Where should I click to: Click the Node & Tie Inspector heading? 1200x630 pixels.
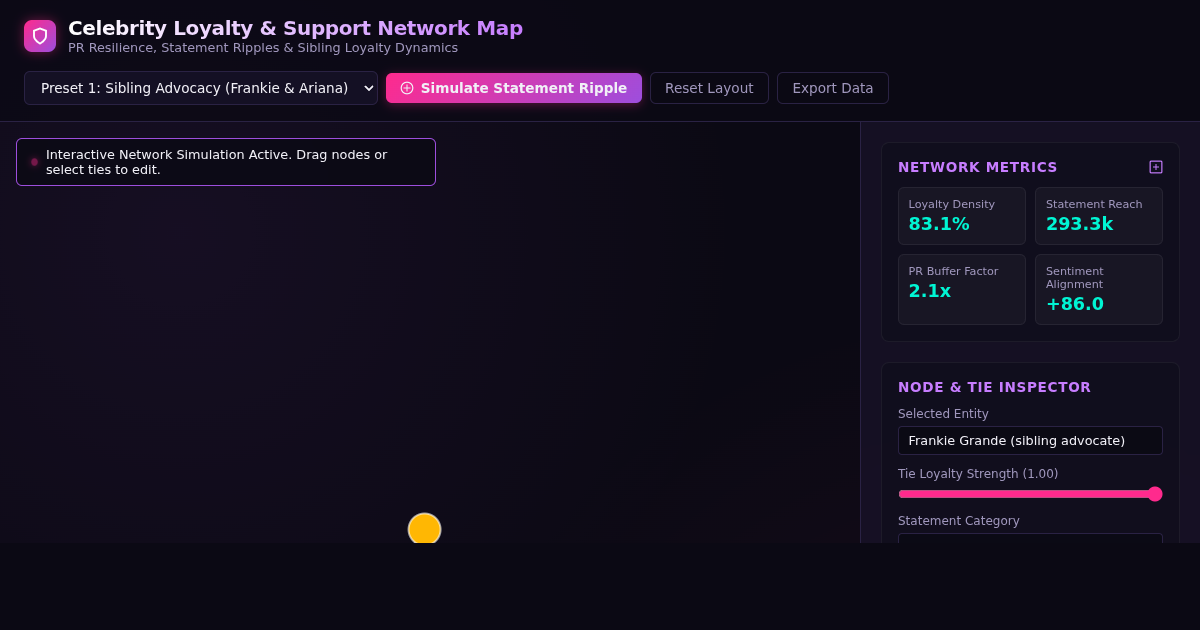(994, 387)
